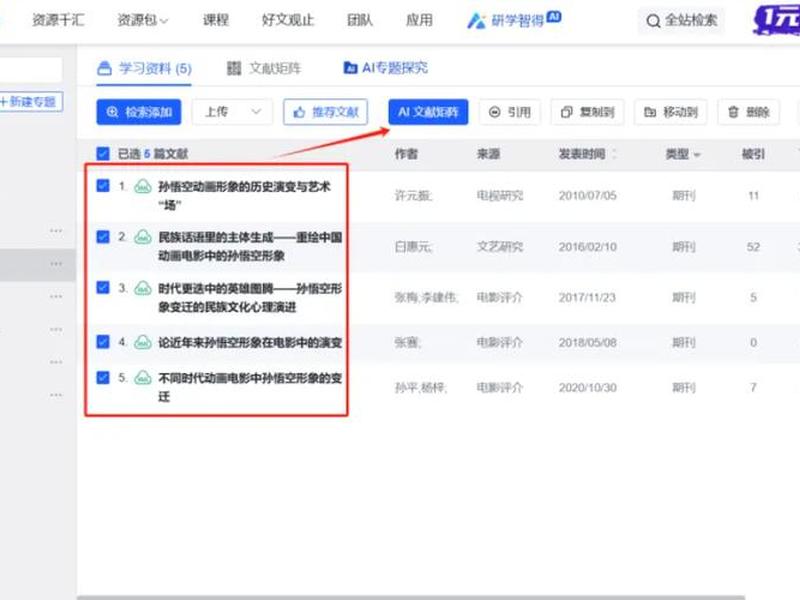Click the cloud icon beside article 4

[142, 342]
